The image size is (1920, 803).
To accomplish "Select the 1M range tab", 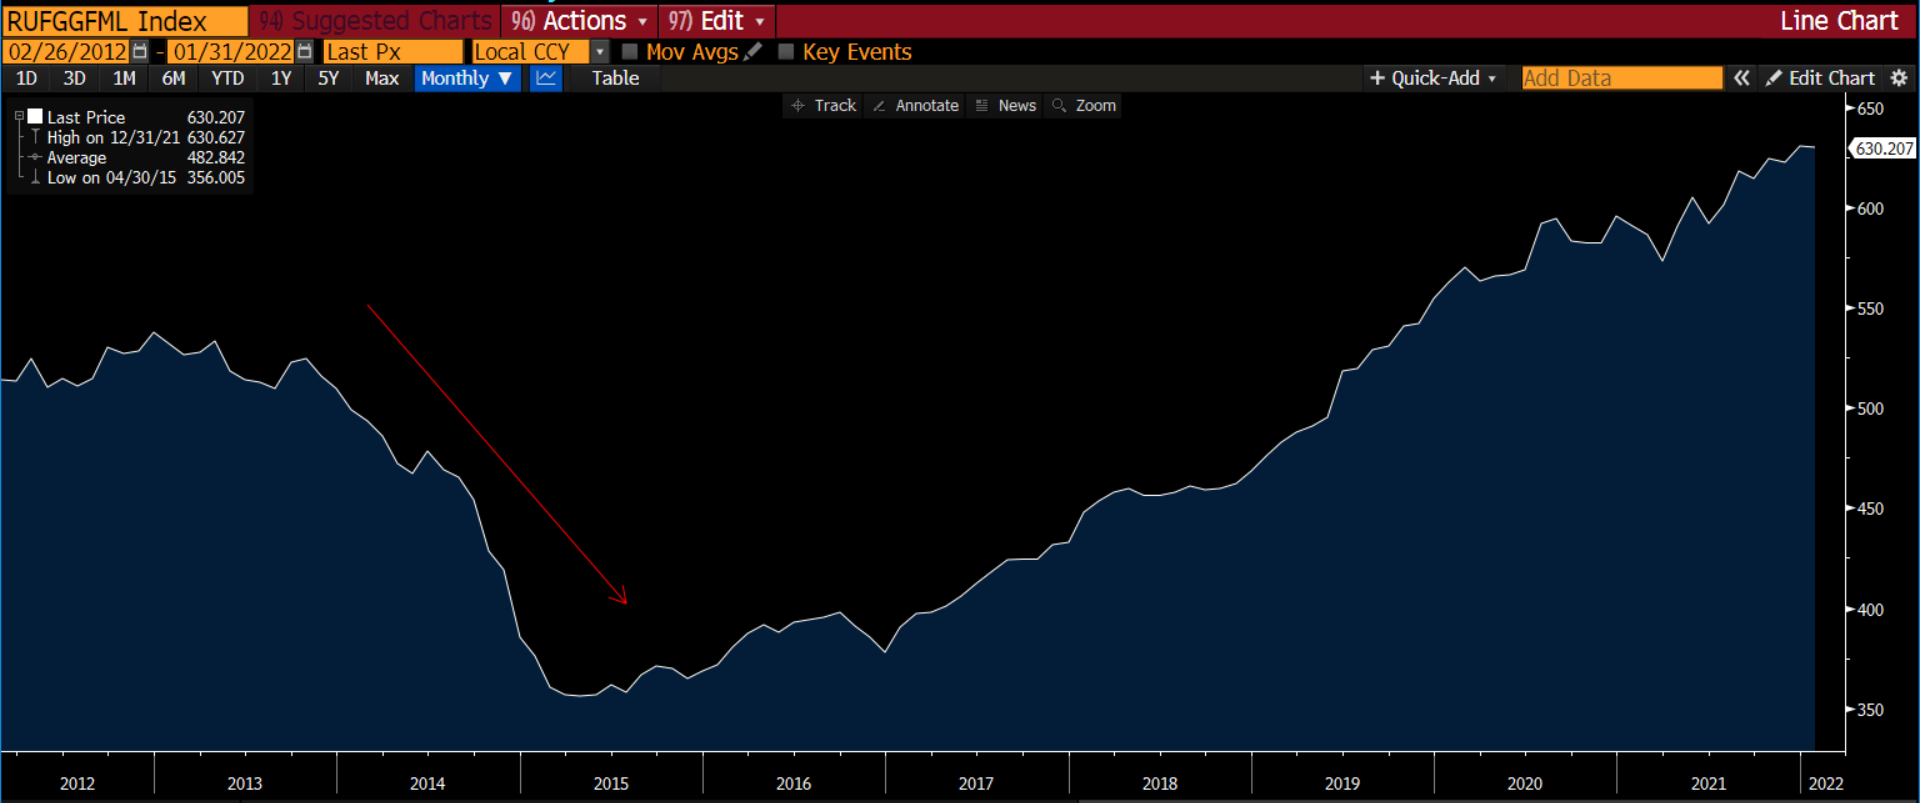I will click(x=124, y=78).
